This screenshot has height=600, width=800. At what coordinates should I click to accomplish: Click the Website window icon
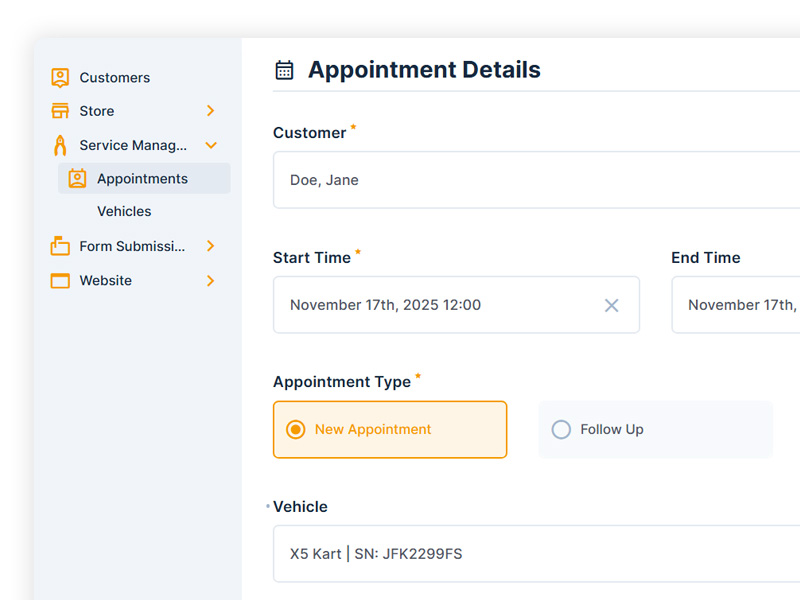coord(60,281)
